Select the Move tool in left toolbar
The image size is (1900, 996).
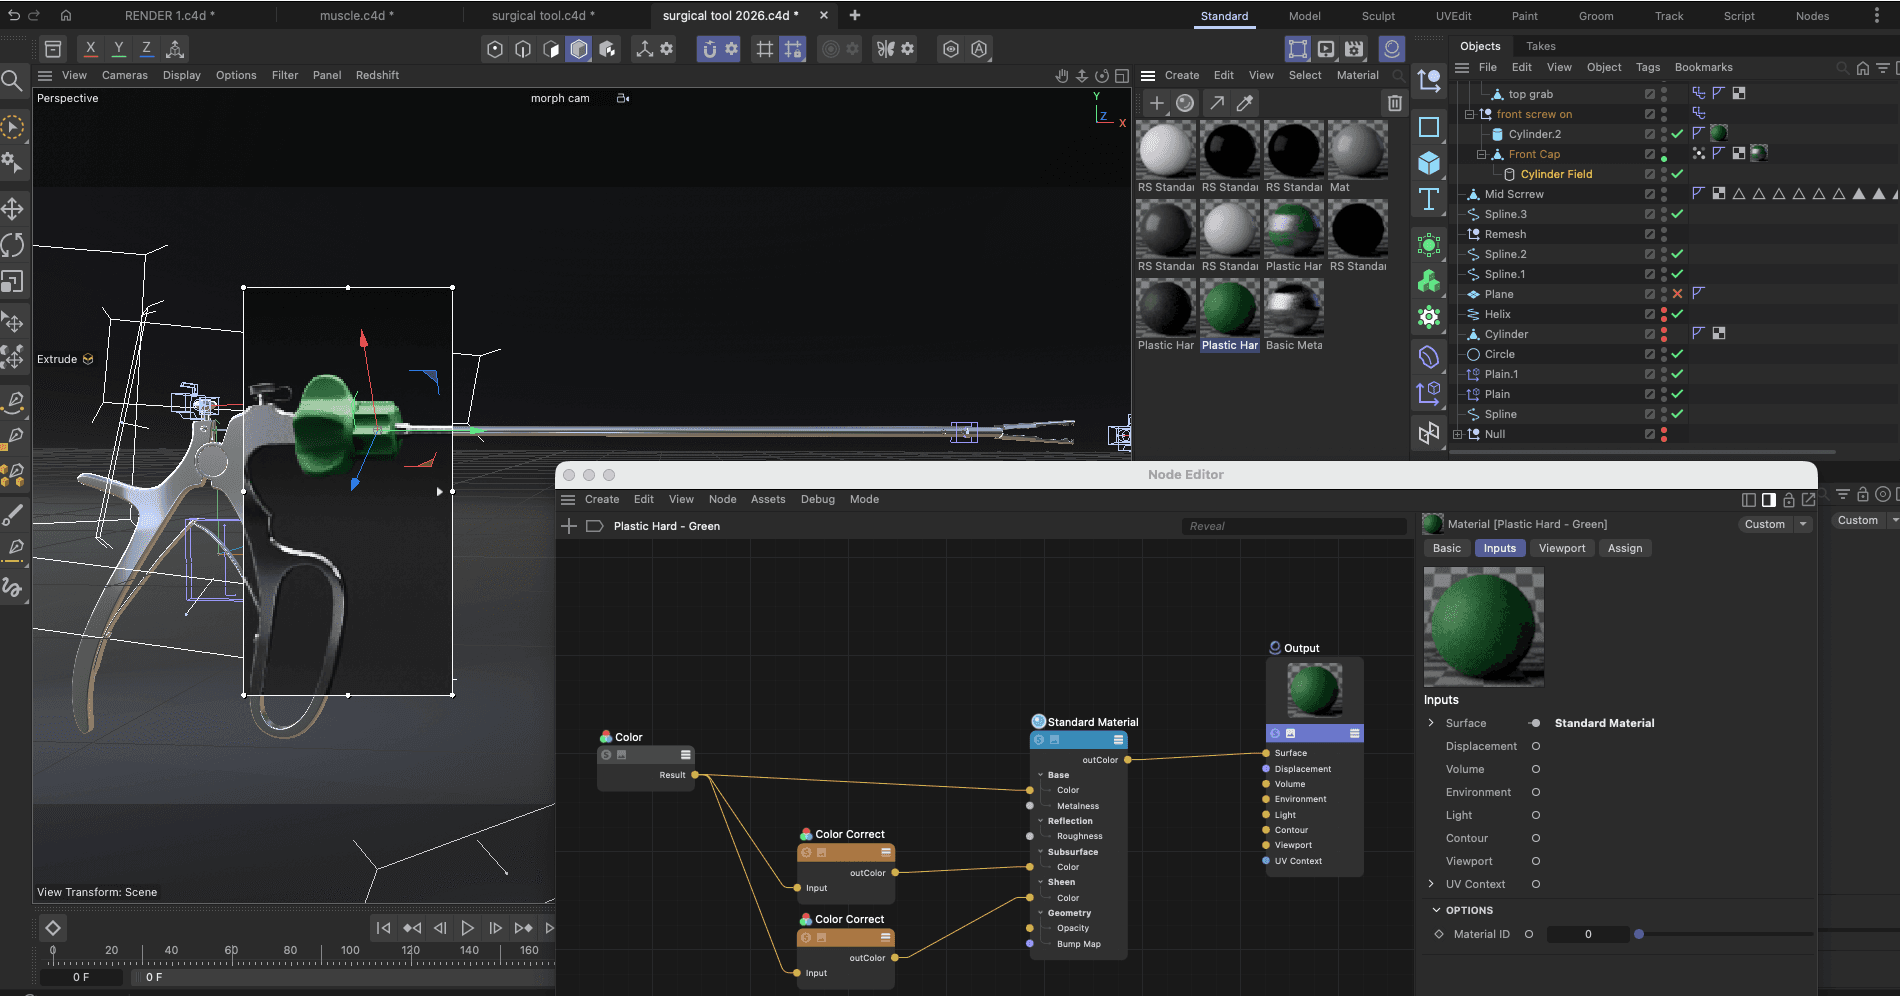[x=13, y=209]
